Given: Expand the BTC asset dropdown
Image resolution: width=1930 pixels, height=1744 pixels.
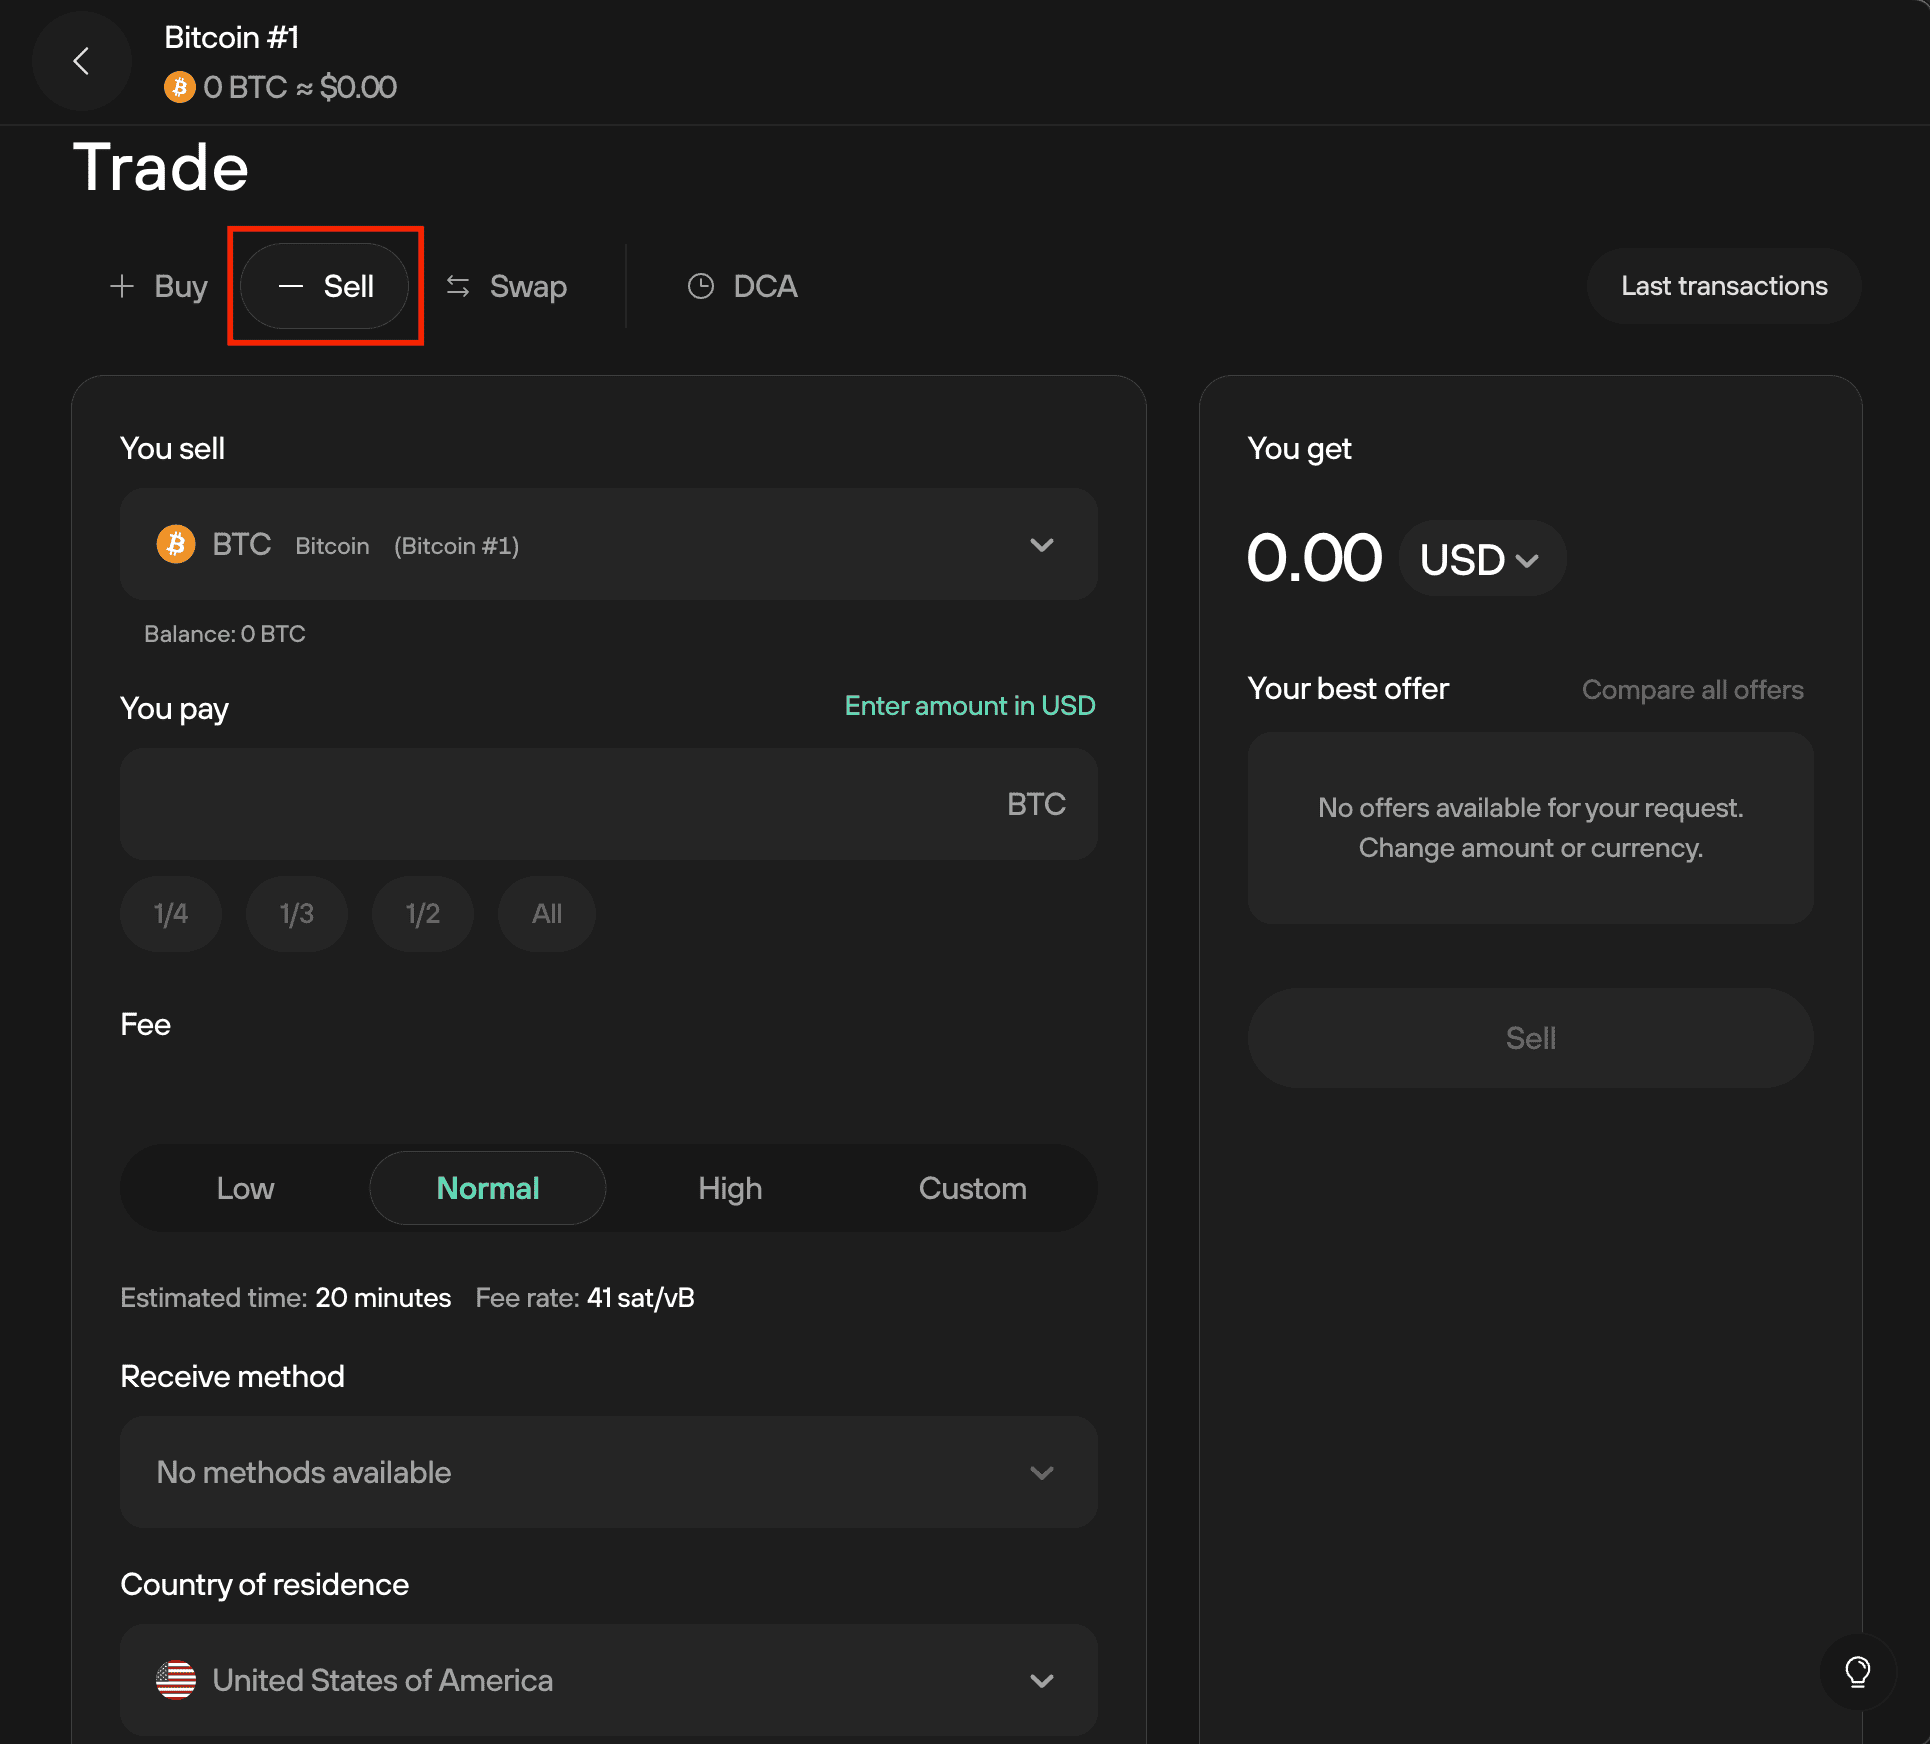Looking at the screenshot, I should coord(609,544).
